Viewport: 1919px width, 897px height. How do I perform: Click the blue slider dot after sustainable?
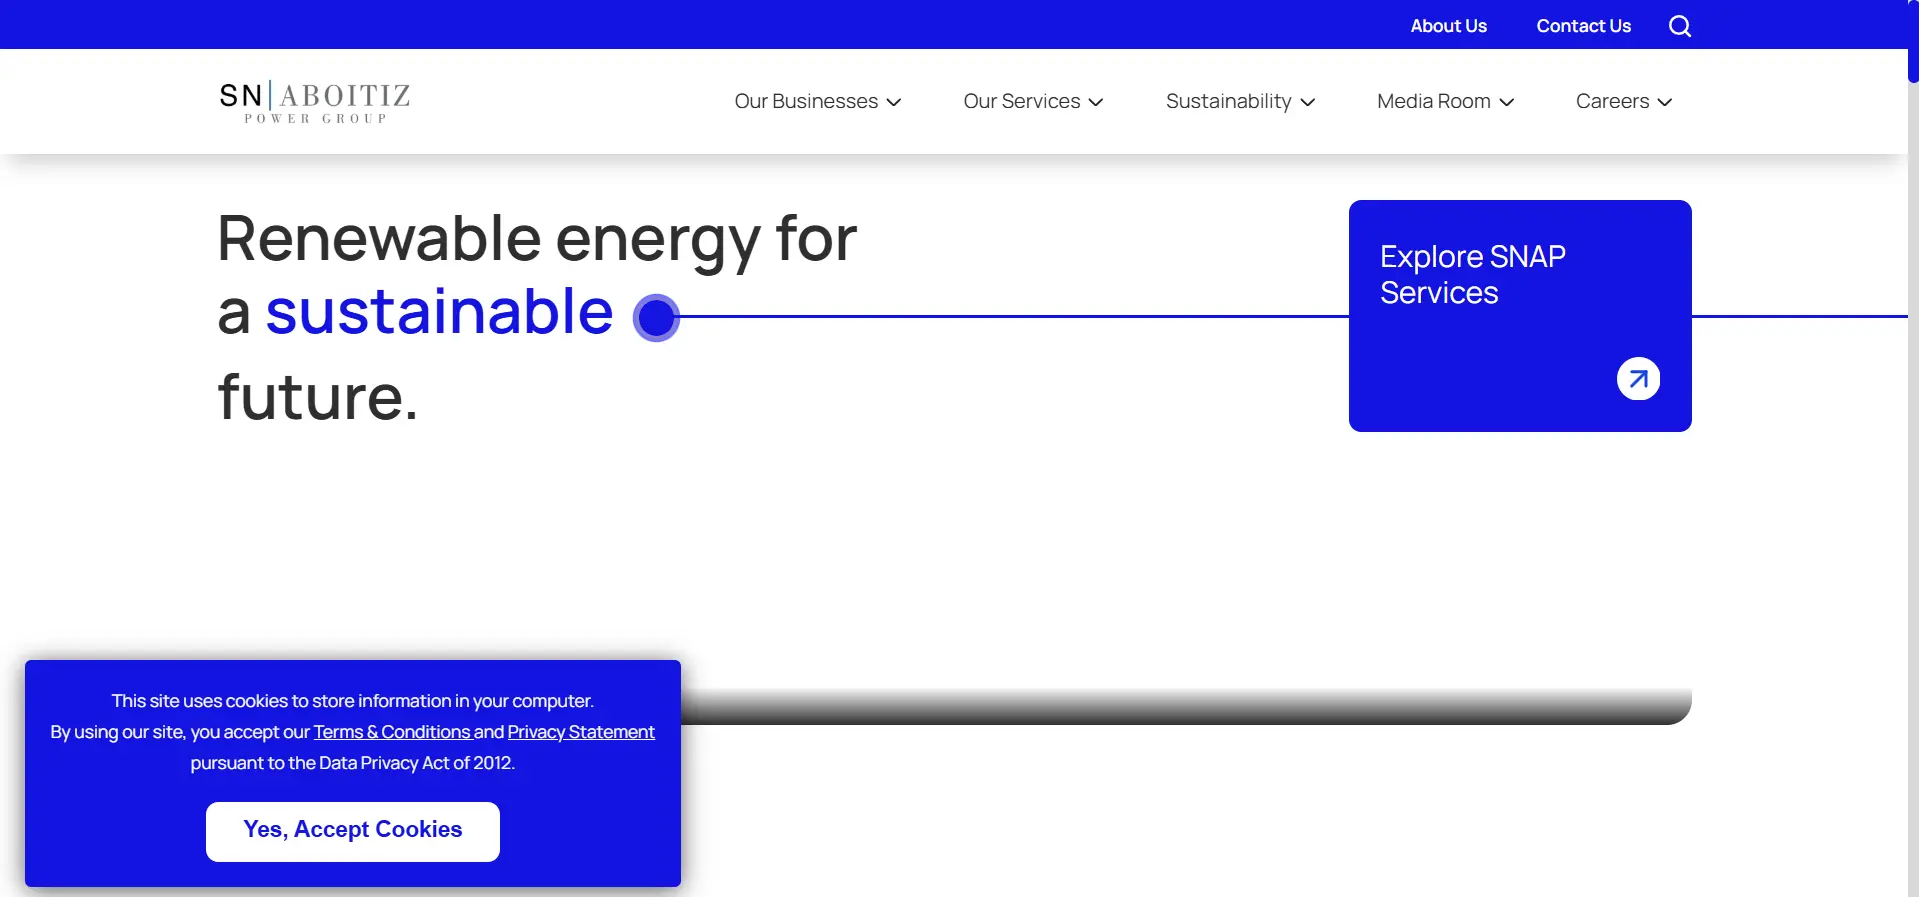[x=656, y=318]
